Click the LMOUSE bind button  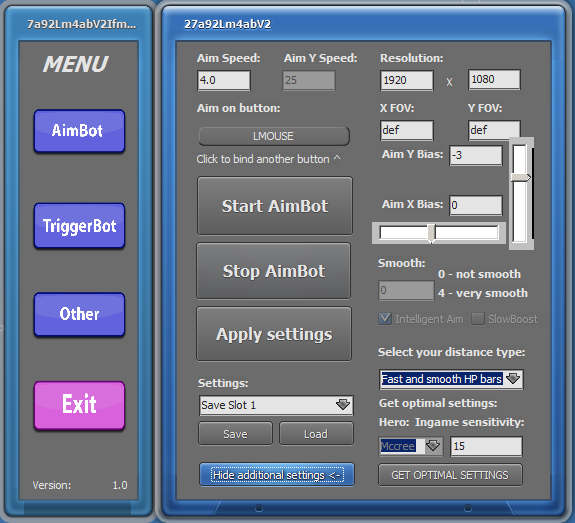[274, 136]
